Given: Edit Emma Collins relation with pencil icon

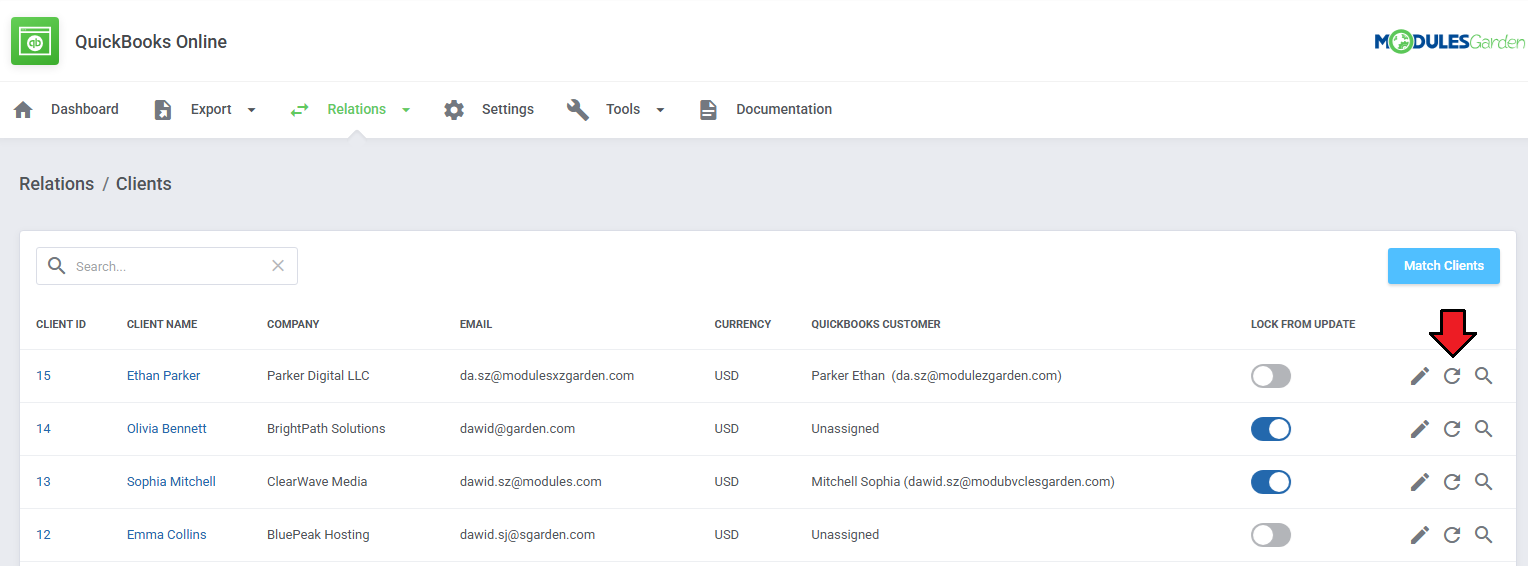Looking at the screenshot, I should (1420, 535).
